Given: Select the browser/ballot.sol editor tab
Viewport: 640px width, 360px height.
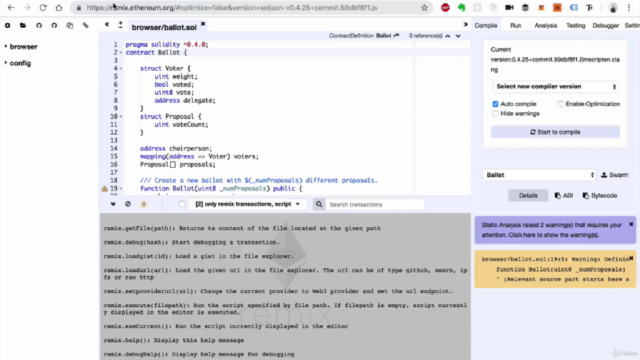Looking at the screenshot, I should [x=164, y=27].
